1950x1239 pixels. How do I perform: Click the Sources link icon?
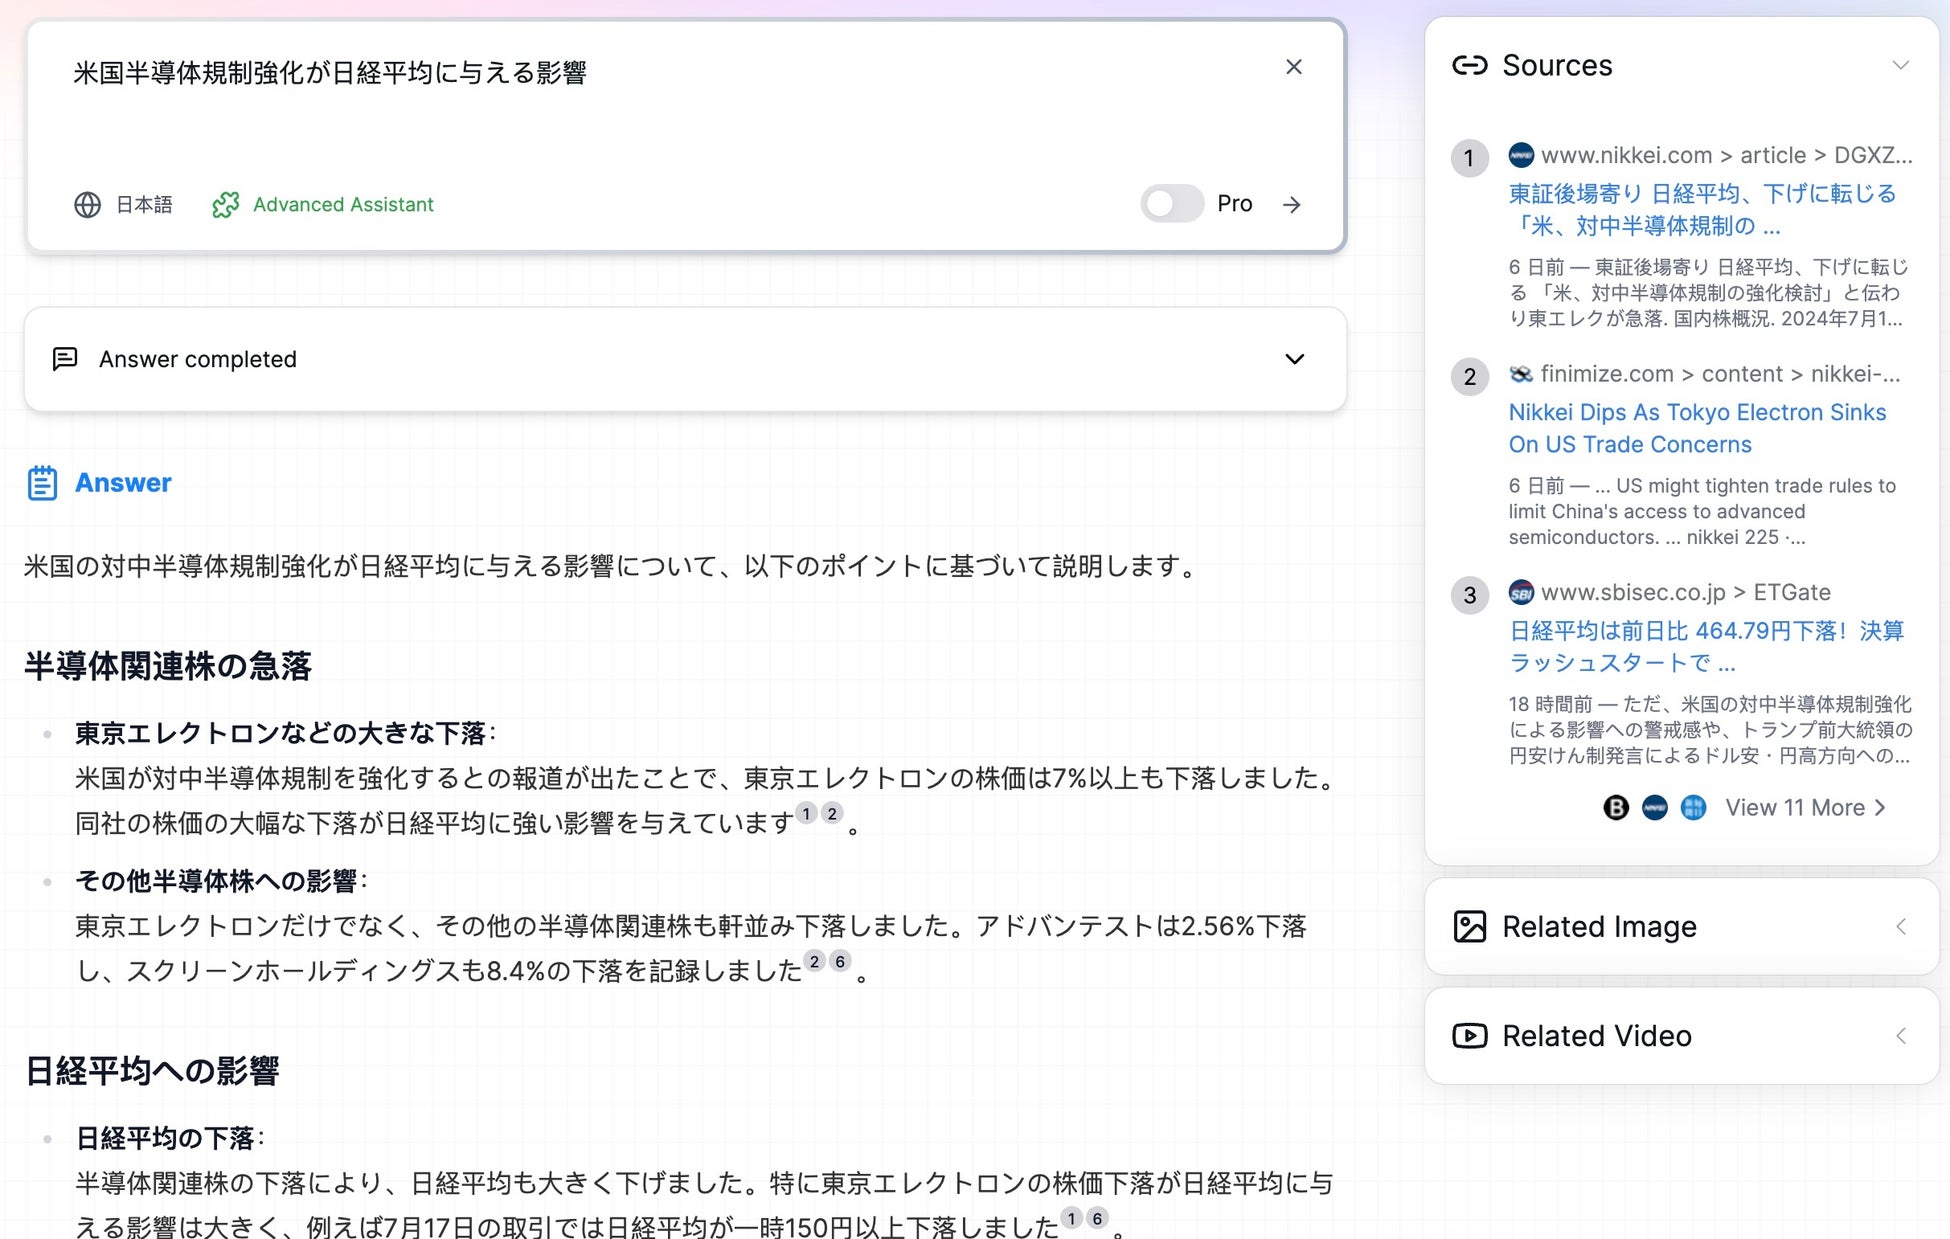pyautogui.click(x=1469, y=66)
